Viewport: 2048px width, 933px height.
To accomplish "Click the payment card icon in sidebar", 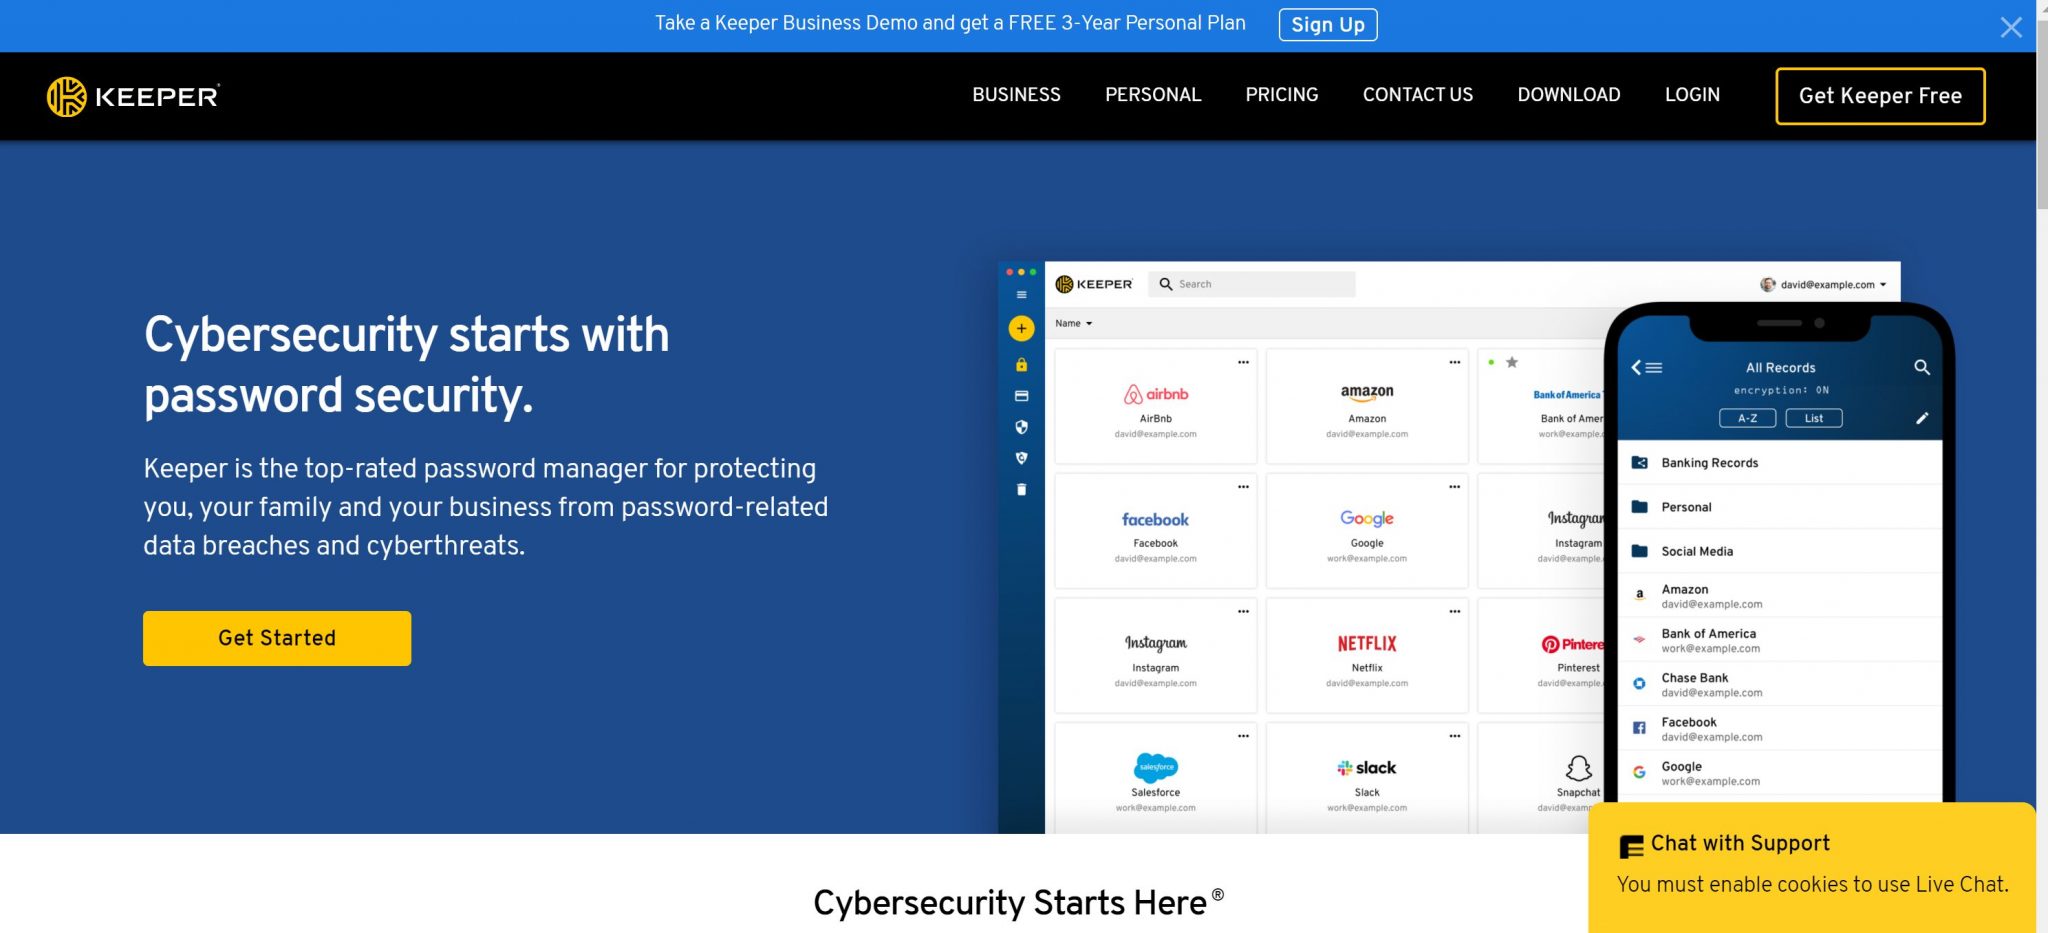I will tap(1021, 396).
